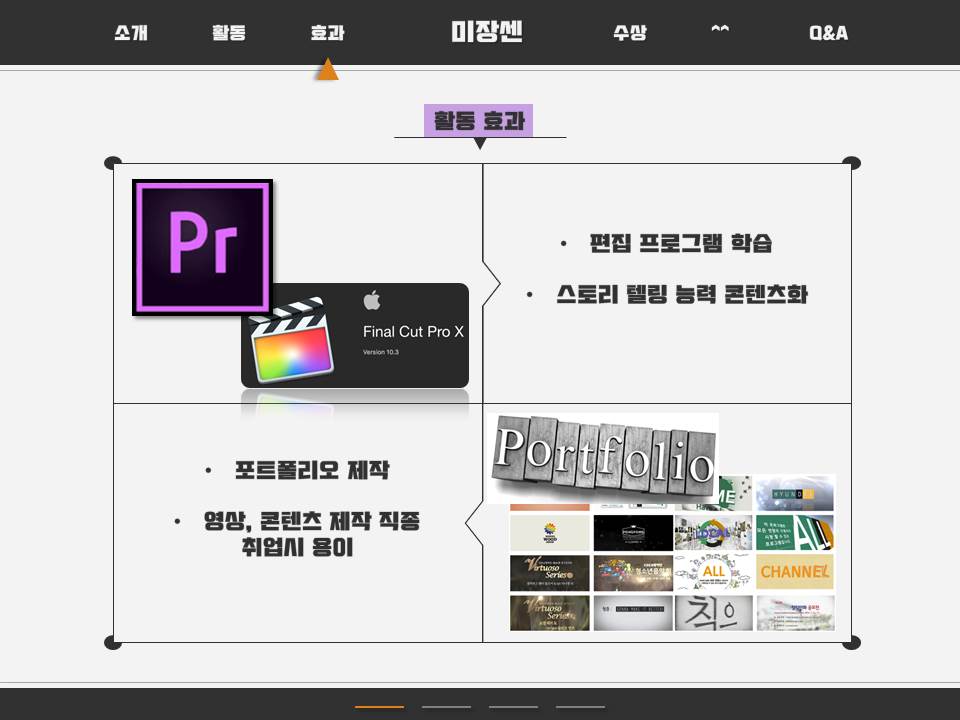Open the ALL cloud-themed thumbnail
This screenshot has height=720, width=960.
[x=713, y=572]
